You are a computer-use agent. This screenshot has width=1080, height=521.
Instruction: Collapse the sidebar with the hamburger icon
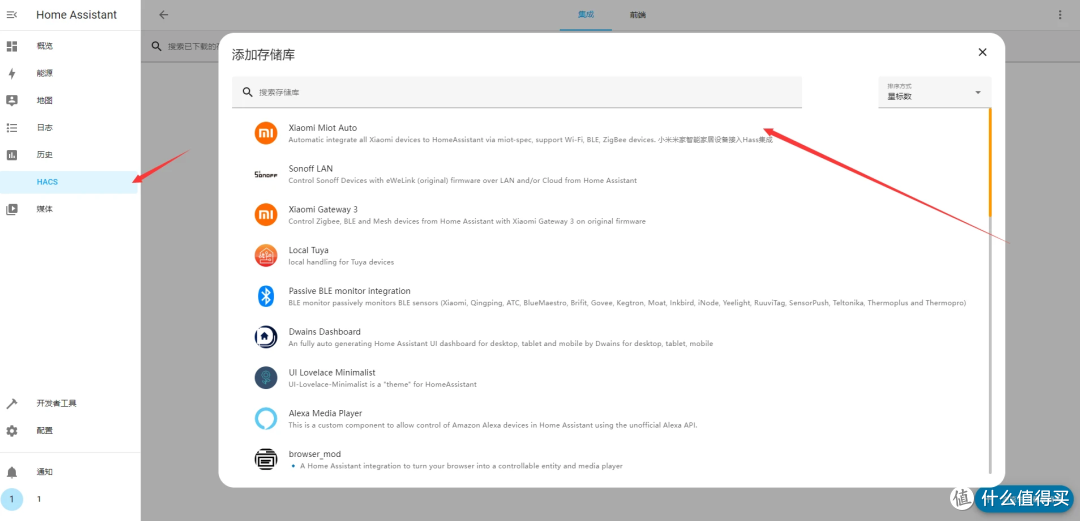(12, 14)
